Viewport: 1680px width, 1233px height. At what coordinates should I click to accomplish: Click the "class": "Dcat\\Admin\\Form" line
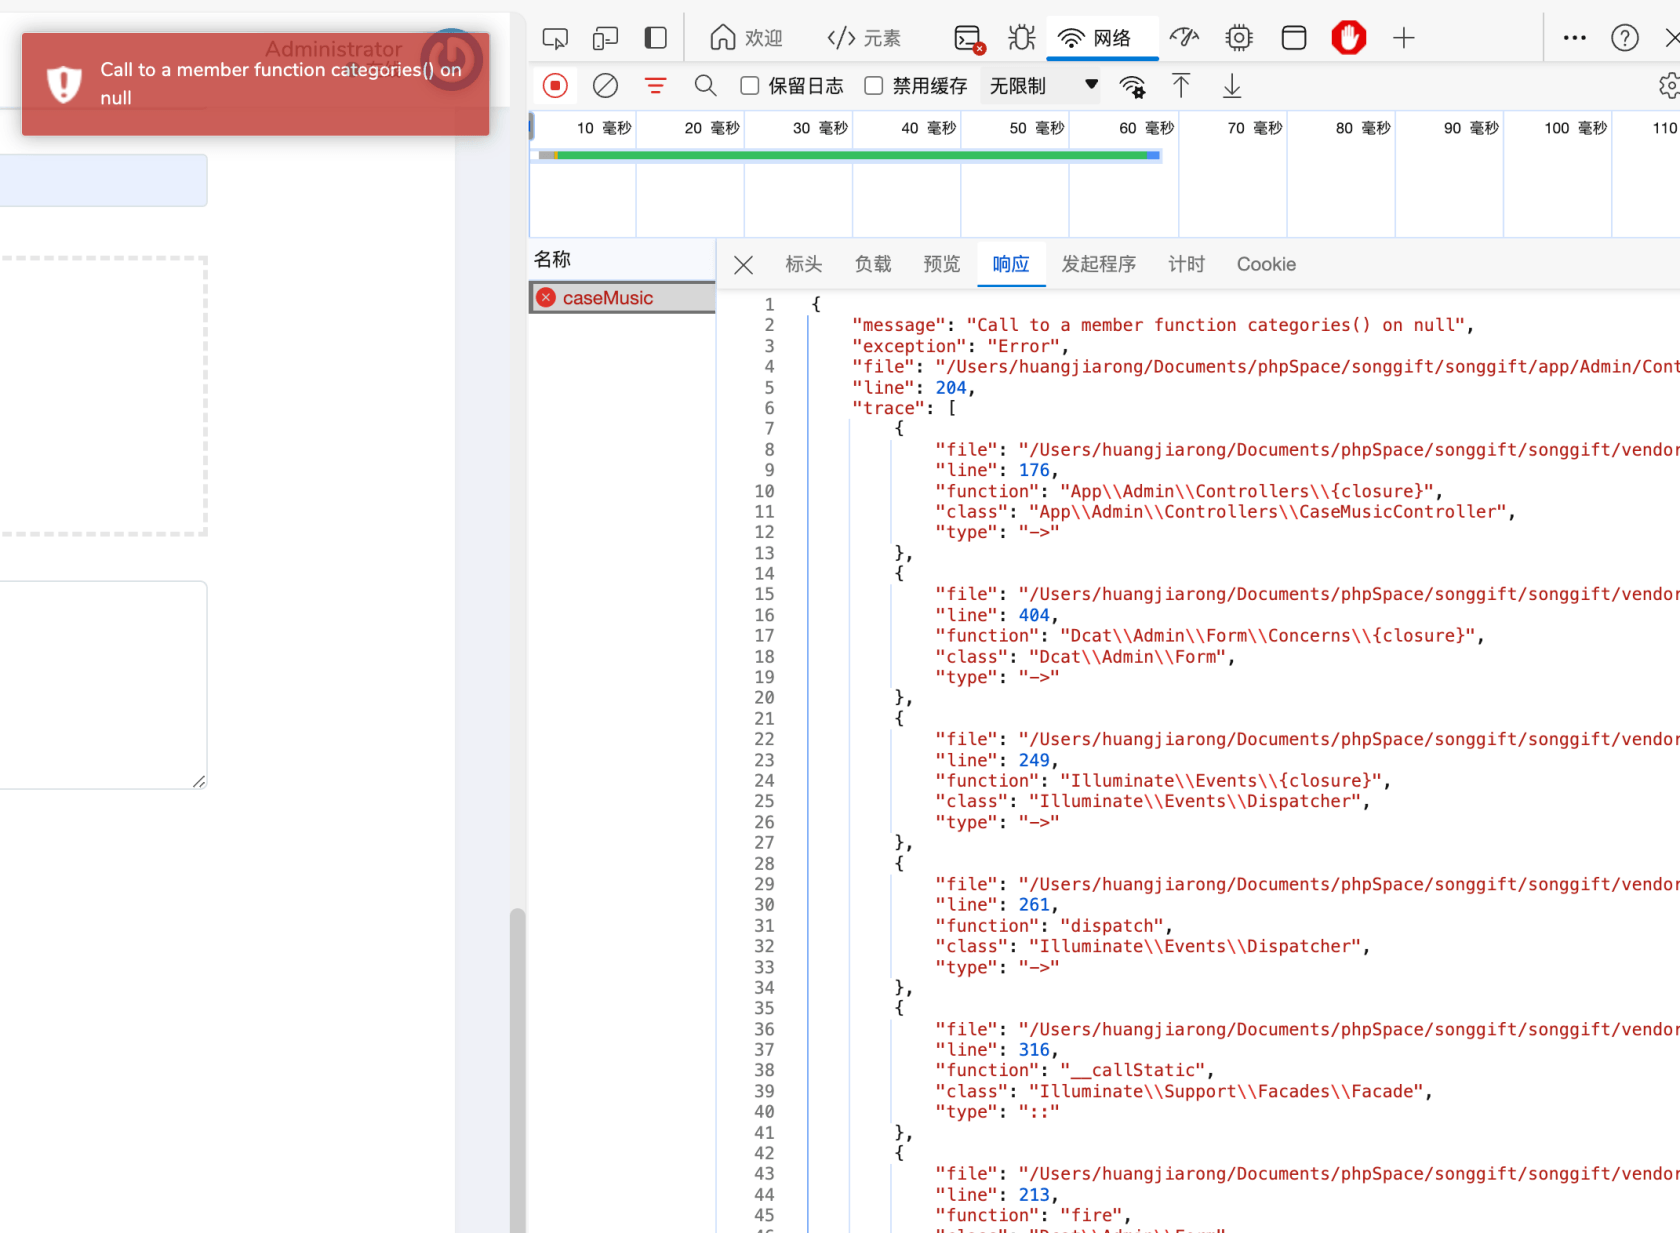coord(1085,657)
